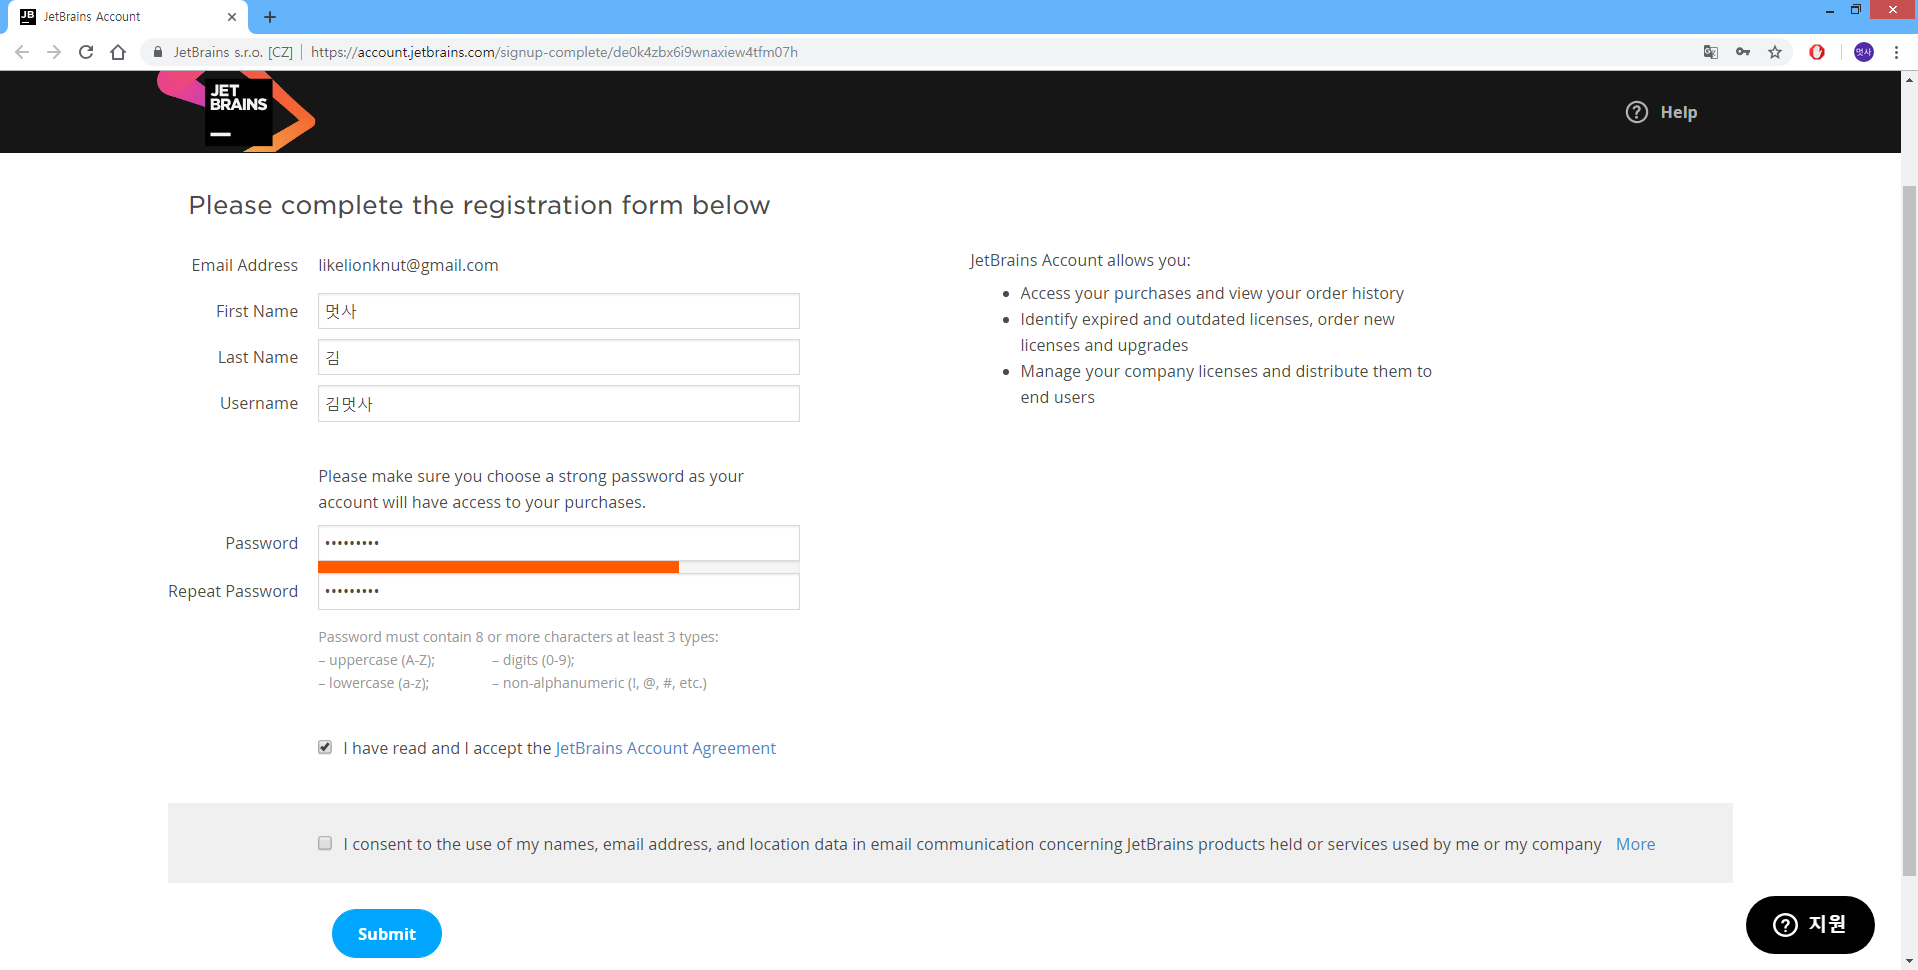Reload the page
This screenshot has width=1918, height=970.
tap(86, 52)
